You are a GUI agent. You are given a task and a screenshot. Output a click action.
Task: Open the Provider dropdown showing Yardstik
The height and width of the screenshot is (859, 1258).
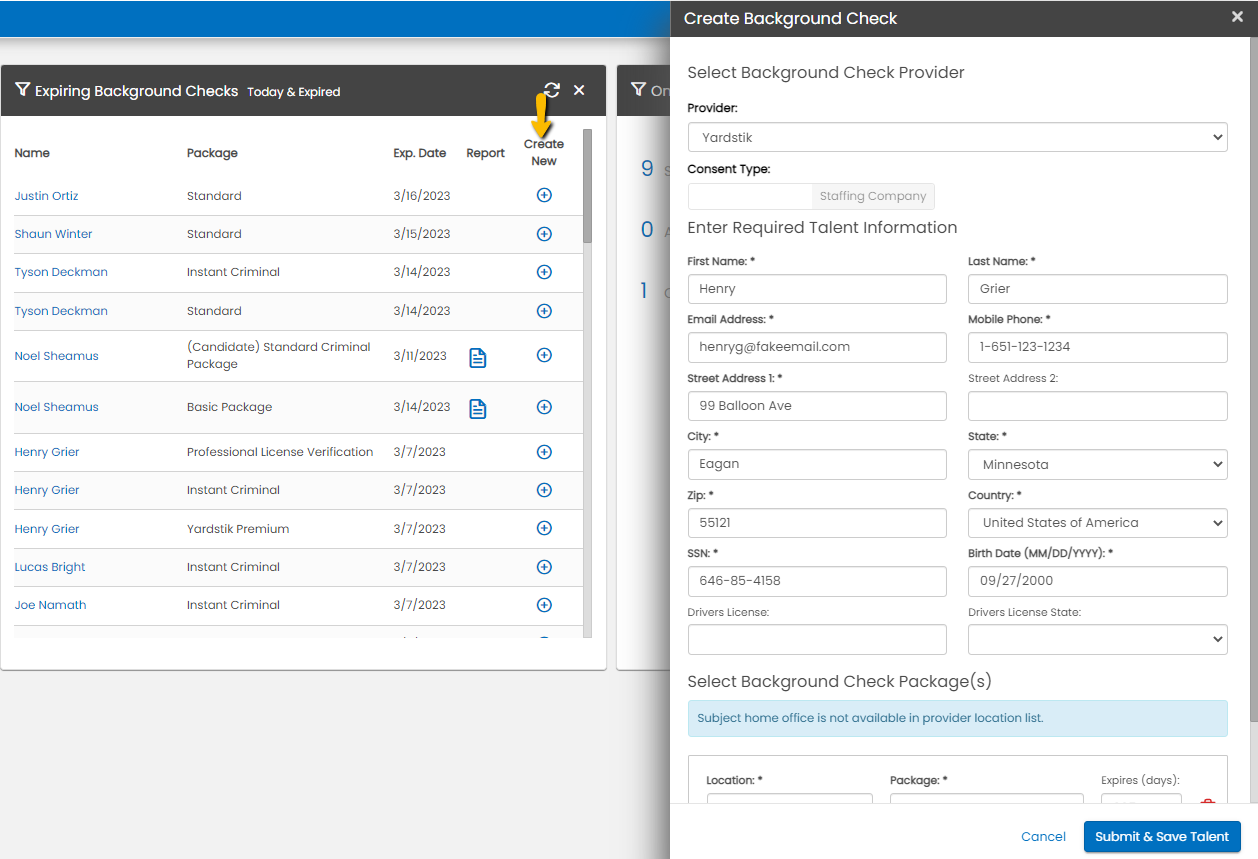[957, 137]
